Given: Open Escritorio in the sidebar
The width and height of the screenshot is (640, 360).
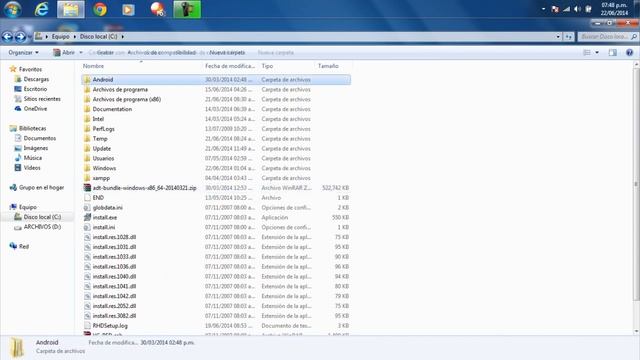Looking at the screenshot, I should click(x=35, y=89).
